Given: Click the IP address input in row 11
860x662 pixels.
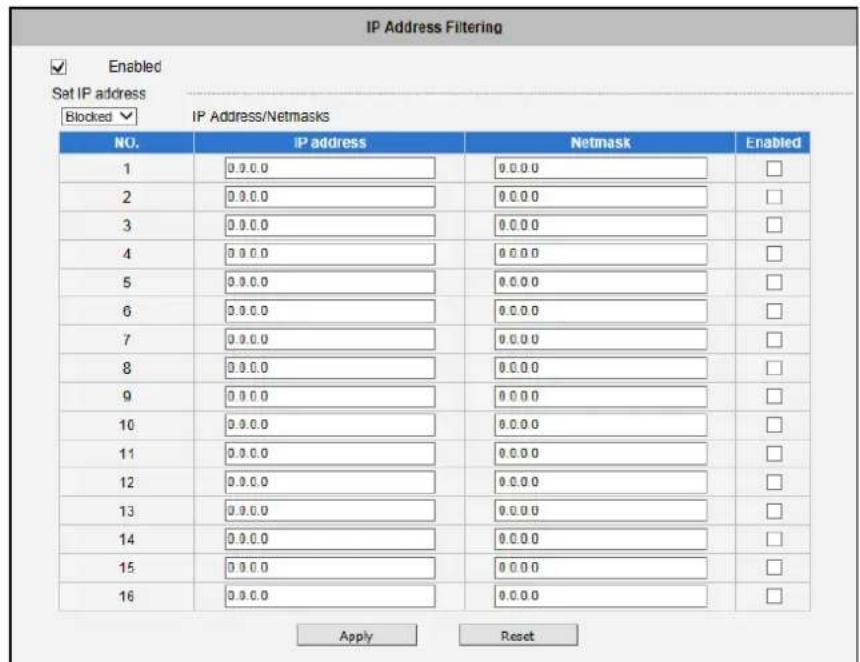Looking at the screenshot, I should 330,454.
